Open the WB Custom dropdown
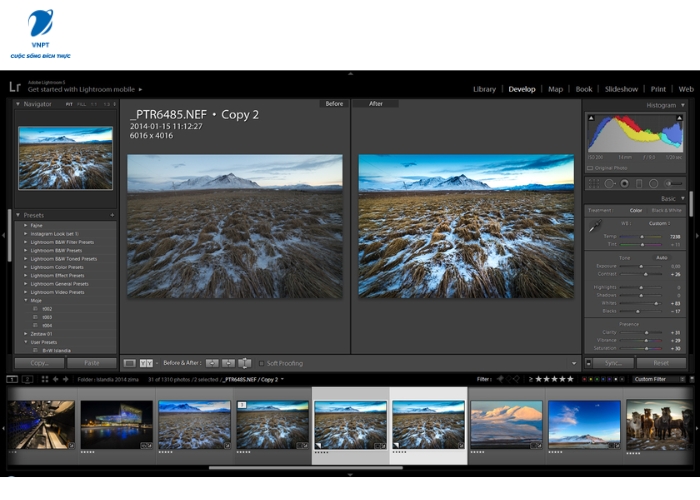Image resolution: width=700 pixels, height=500 pixels. coord(659,223)
